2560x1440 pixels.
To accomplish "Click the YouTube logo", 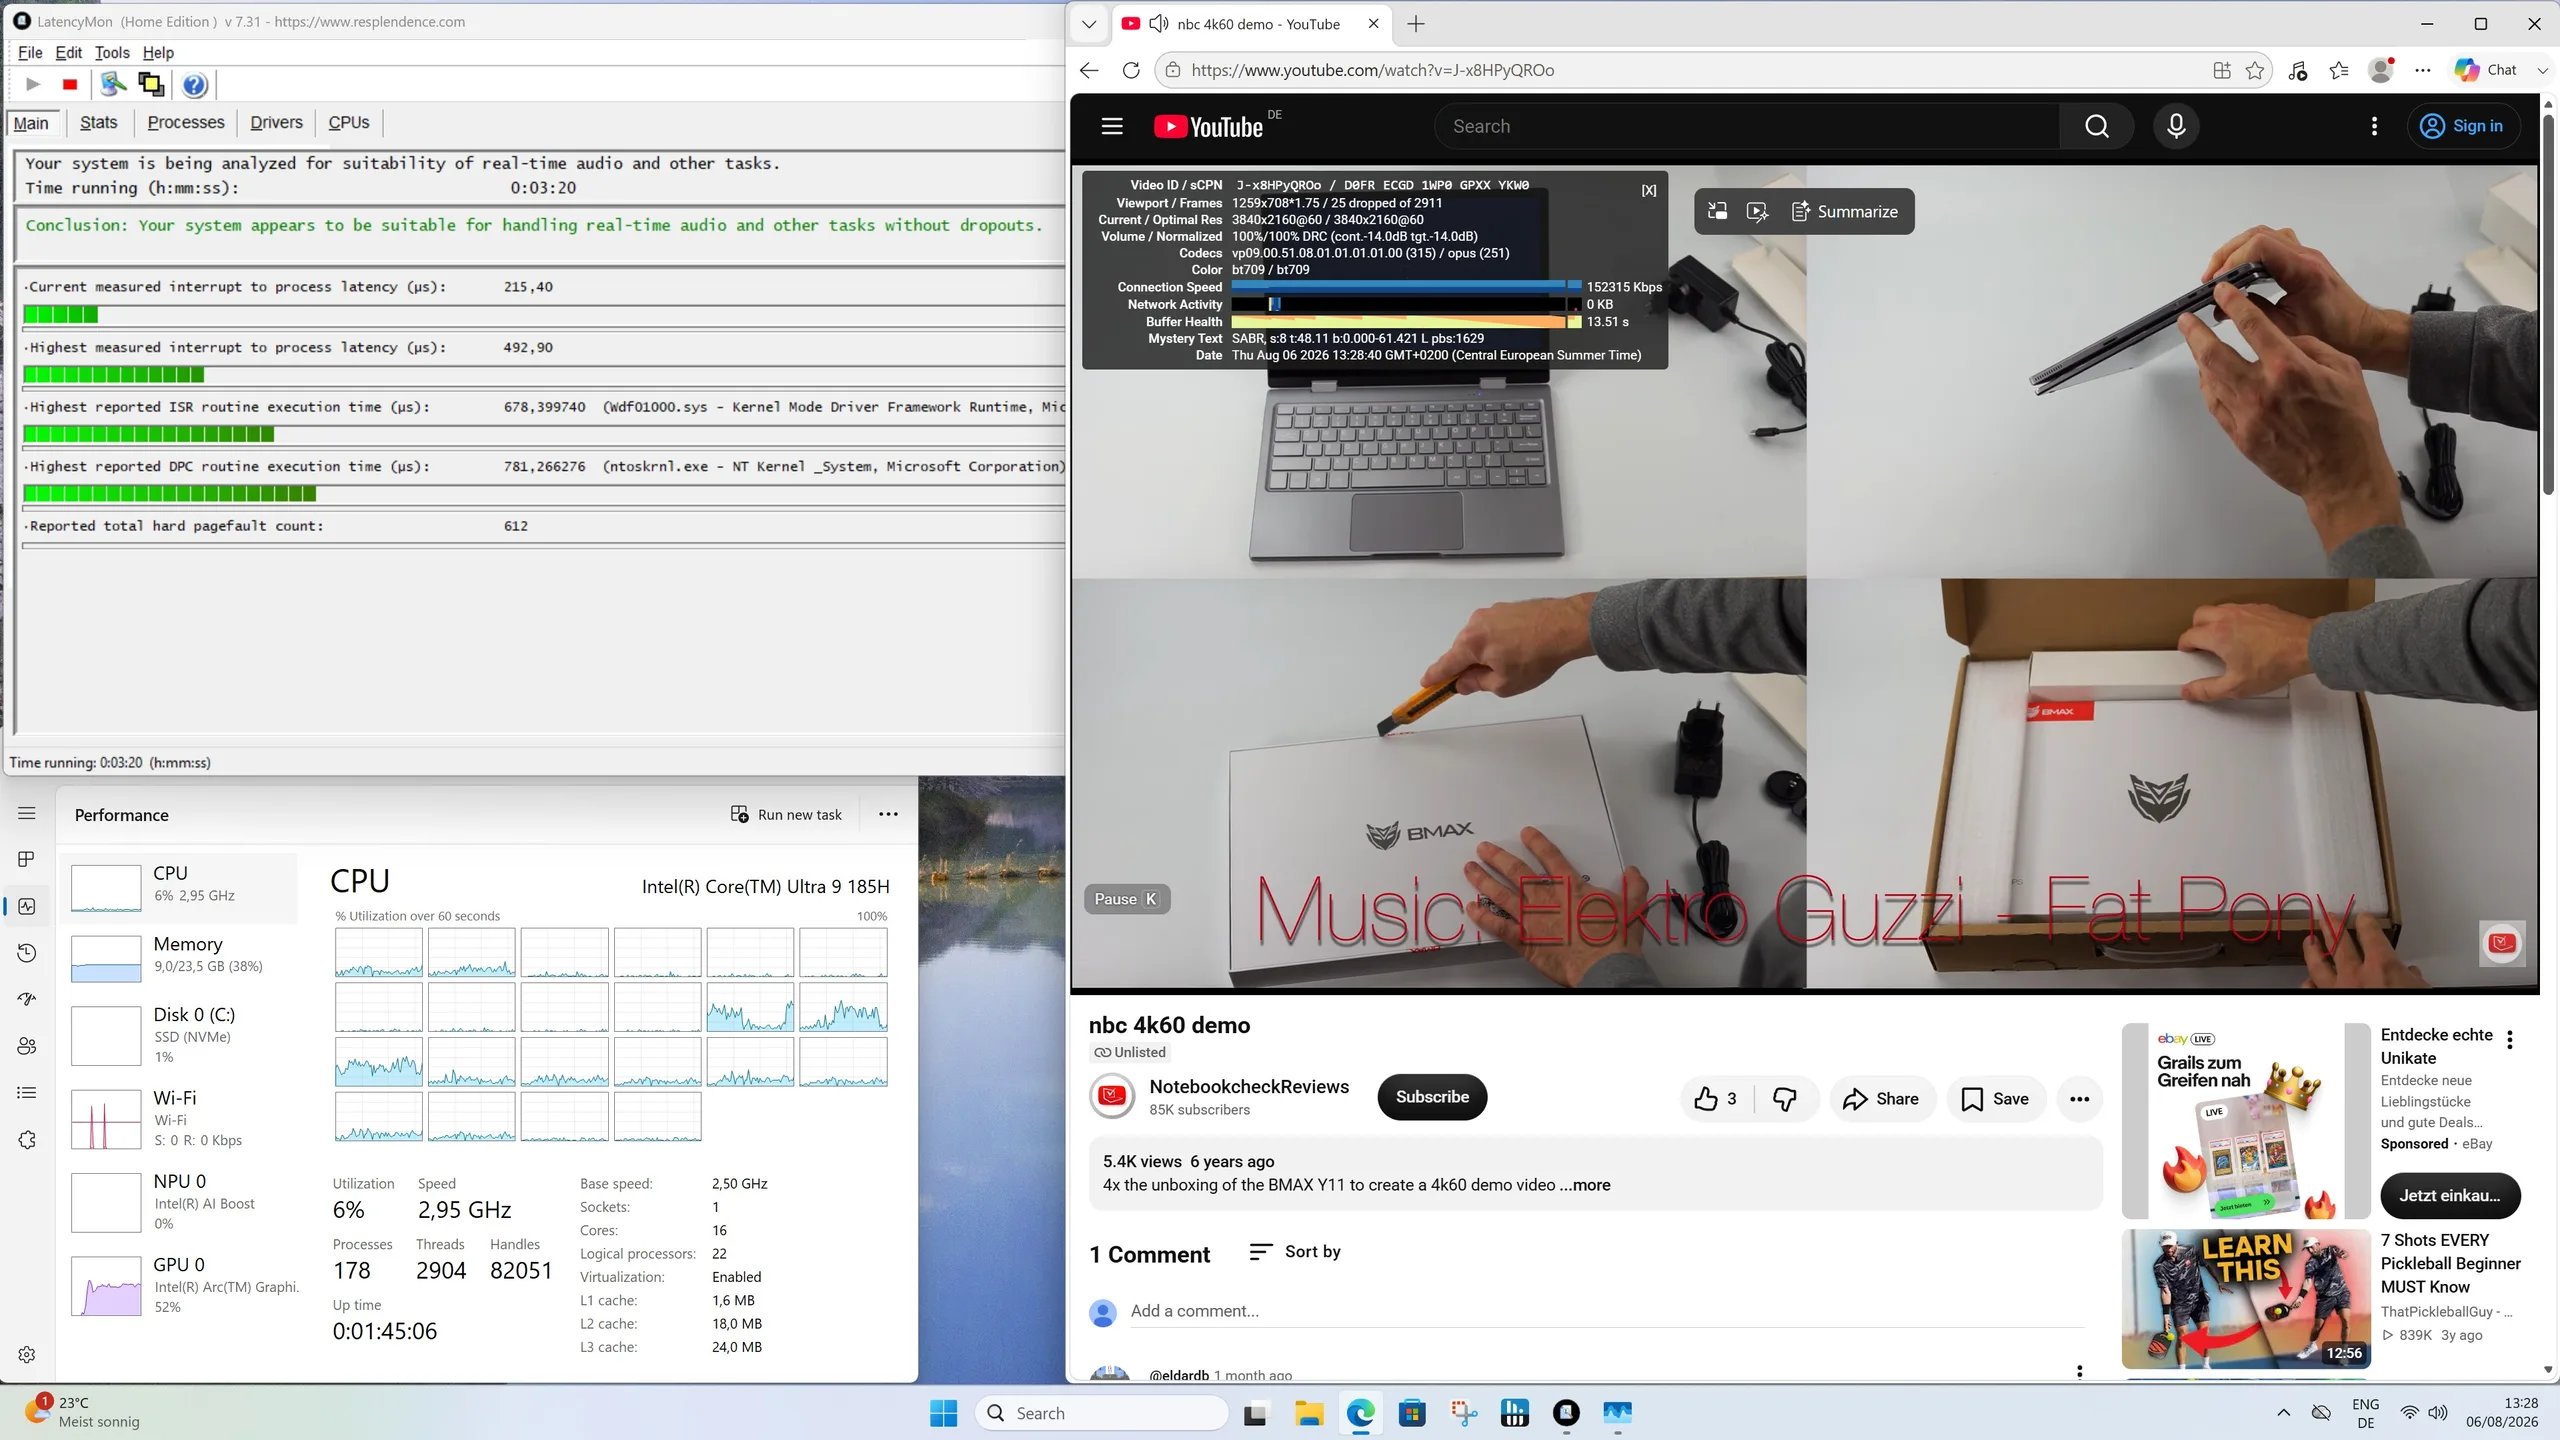I will (1209, 126).
